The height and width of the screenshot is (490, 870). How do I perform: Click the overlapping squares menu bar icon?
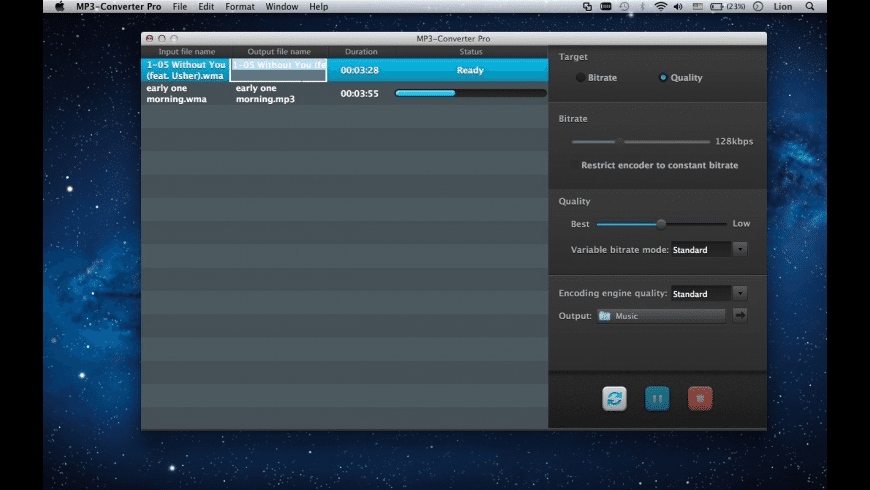pyautogui.click(x=587, y=7)
